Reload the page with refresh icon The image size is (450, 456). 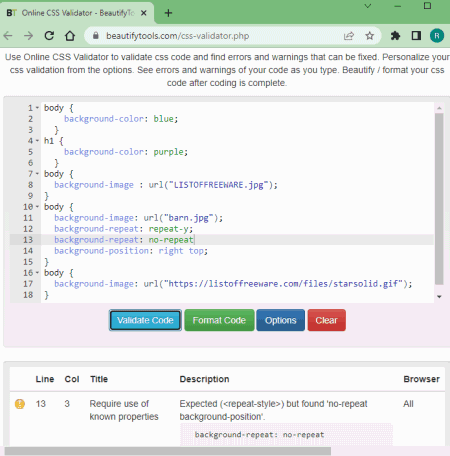(x=49, y=36)
